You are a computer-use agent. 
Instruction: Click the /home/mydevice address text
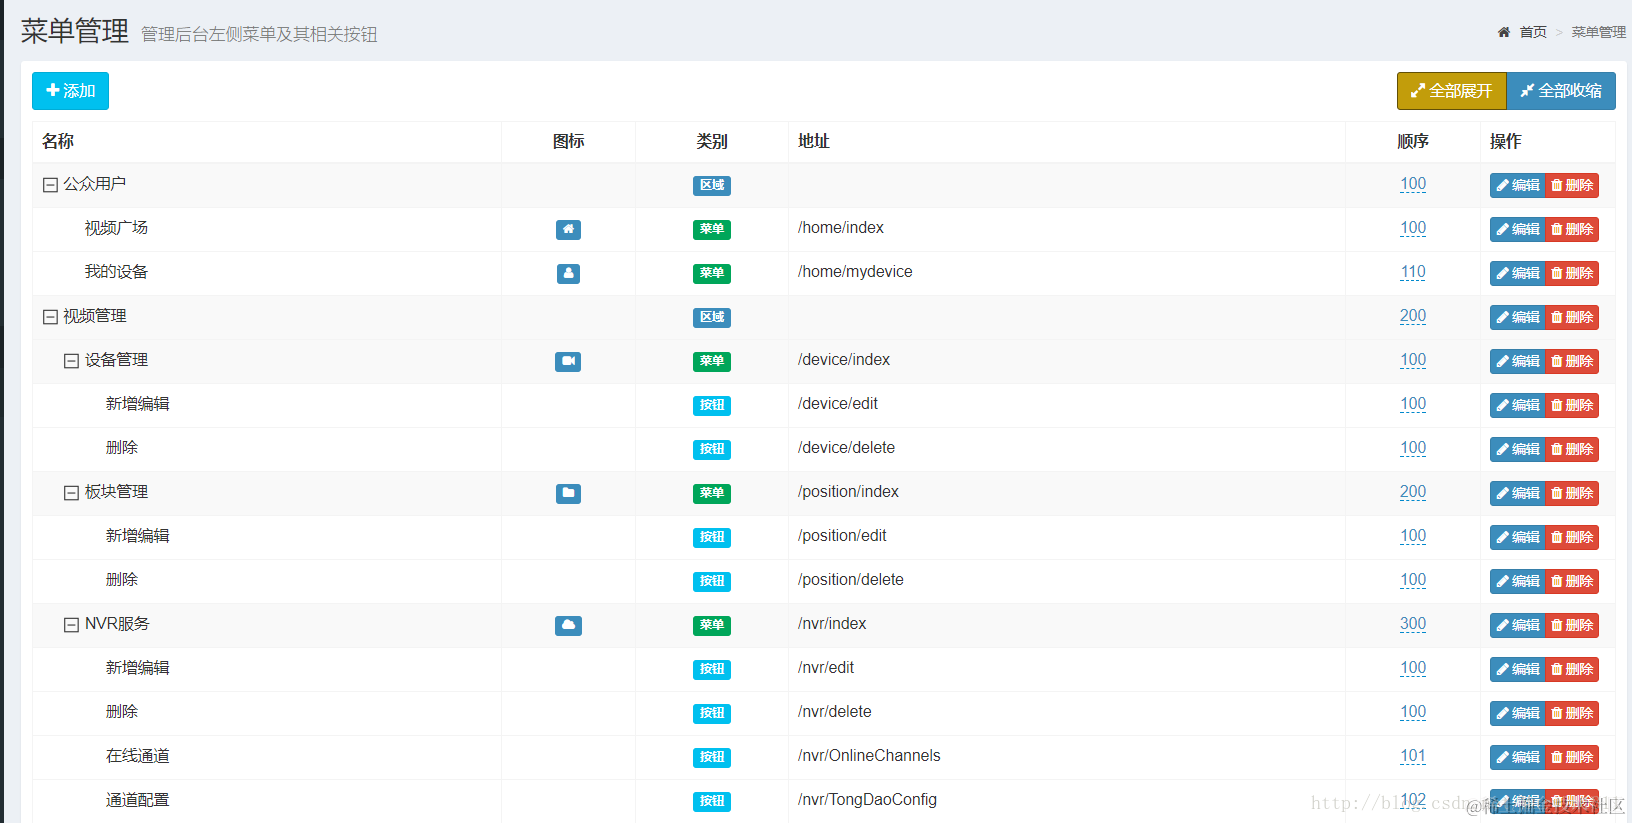(x=855, y=272)
